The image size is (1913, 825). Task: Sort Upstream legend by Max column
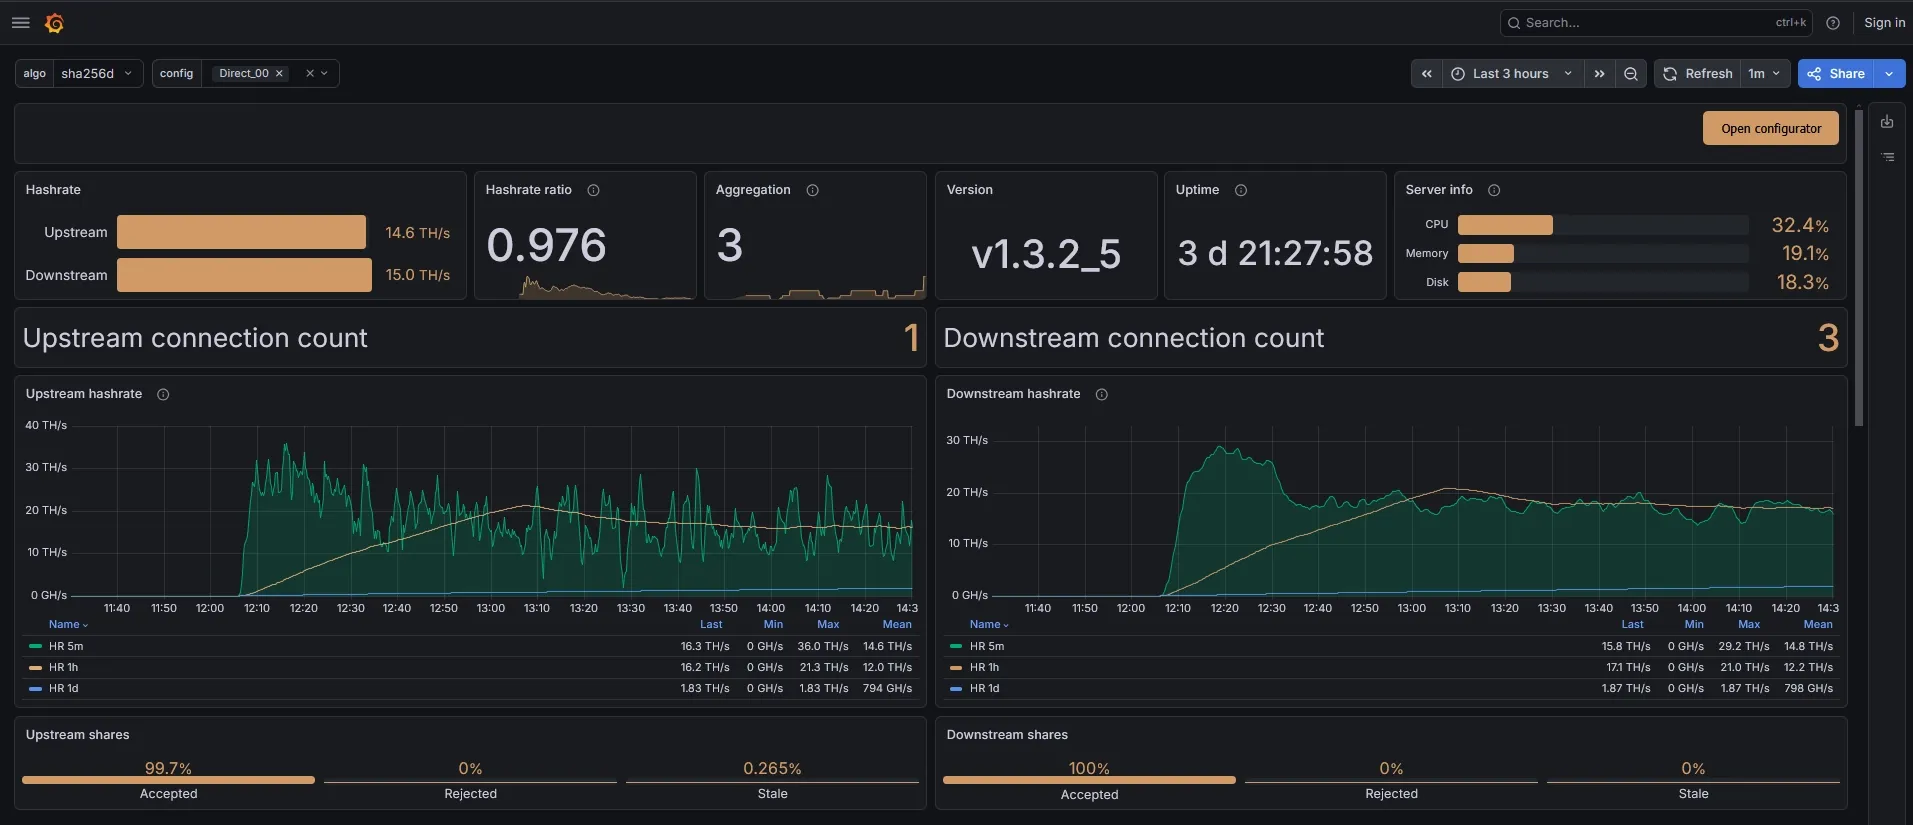click(828, 624)
